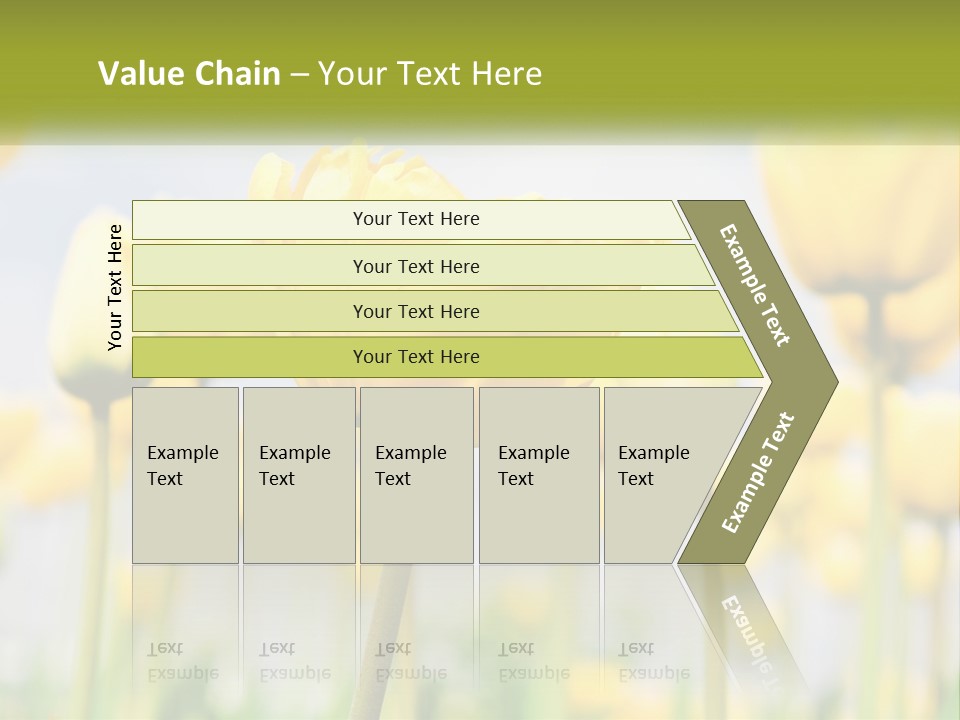Select "Your Text Here" in the slide title

[430, 74]
